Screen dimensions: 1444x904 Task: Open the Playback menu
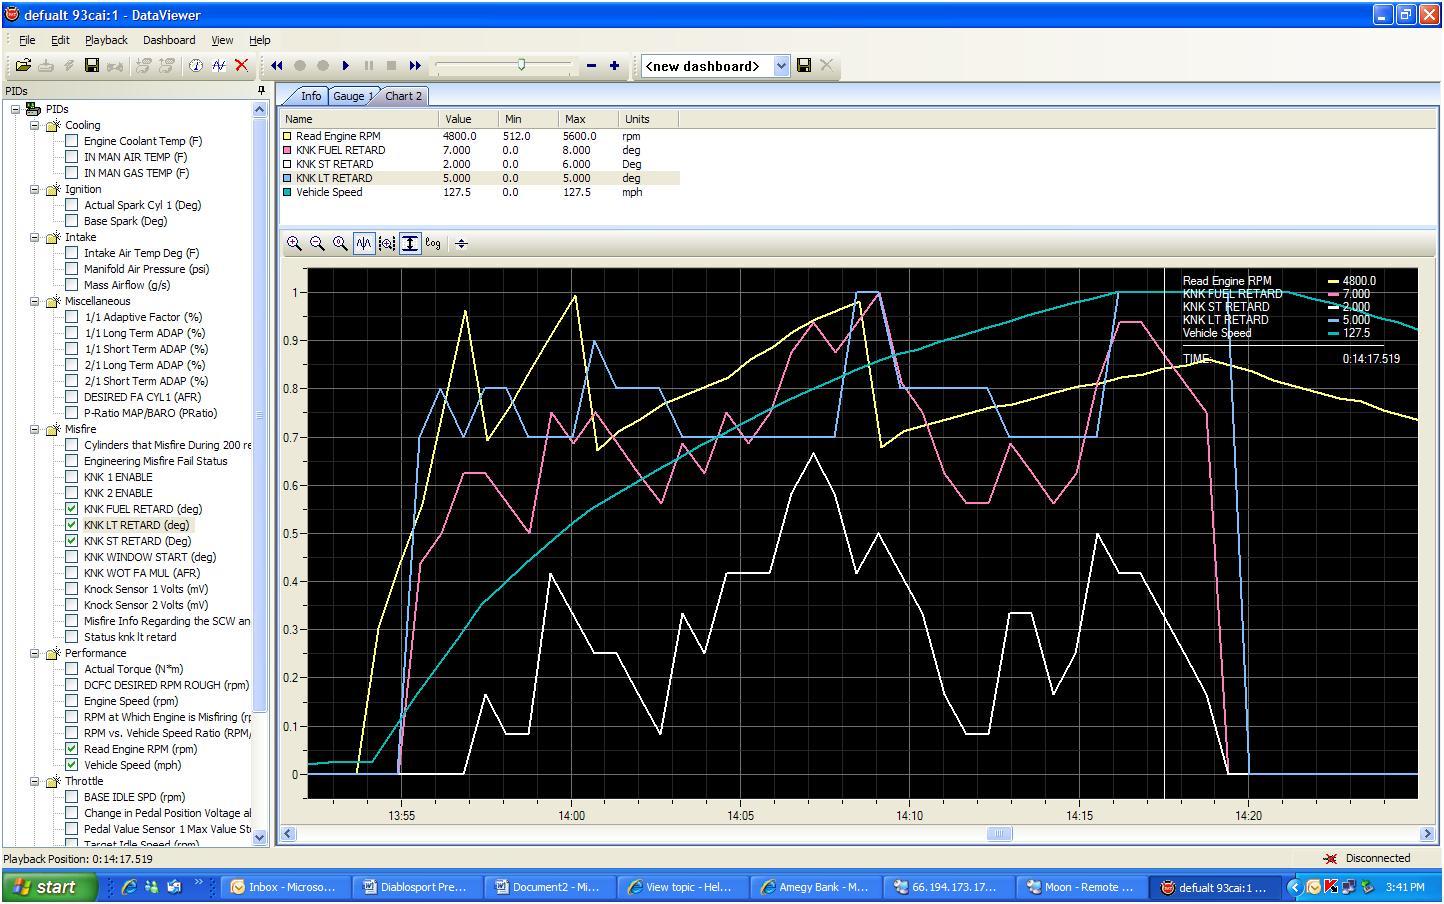[106, 40]
